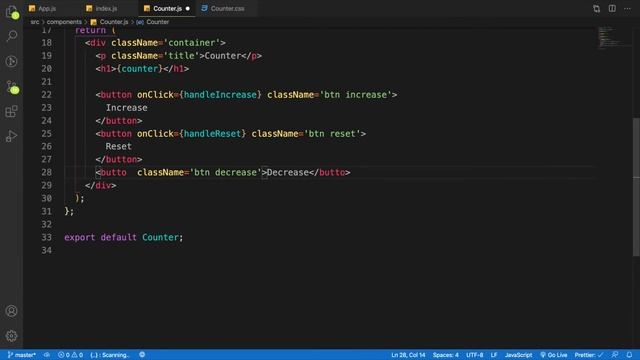Open errors and warnings count in status bar
Image resolution: width=640 pixels, height=360 pixels.
click(x=70, y=355)
